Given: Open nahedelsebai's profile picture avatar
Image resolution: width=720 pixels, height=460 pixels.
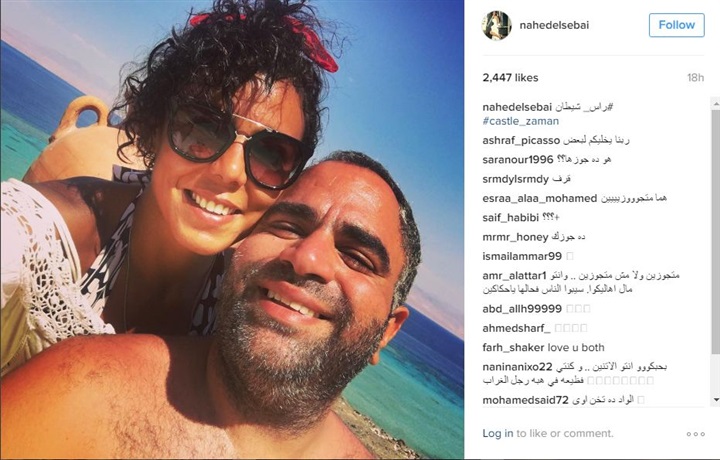Looking at the screenshot, I should tap(496, 25).
